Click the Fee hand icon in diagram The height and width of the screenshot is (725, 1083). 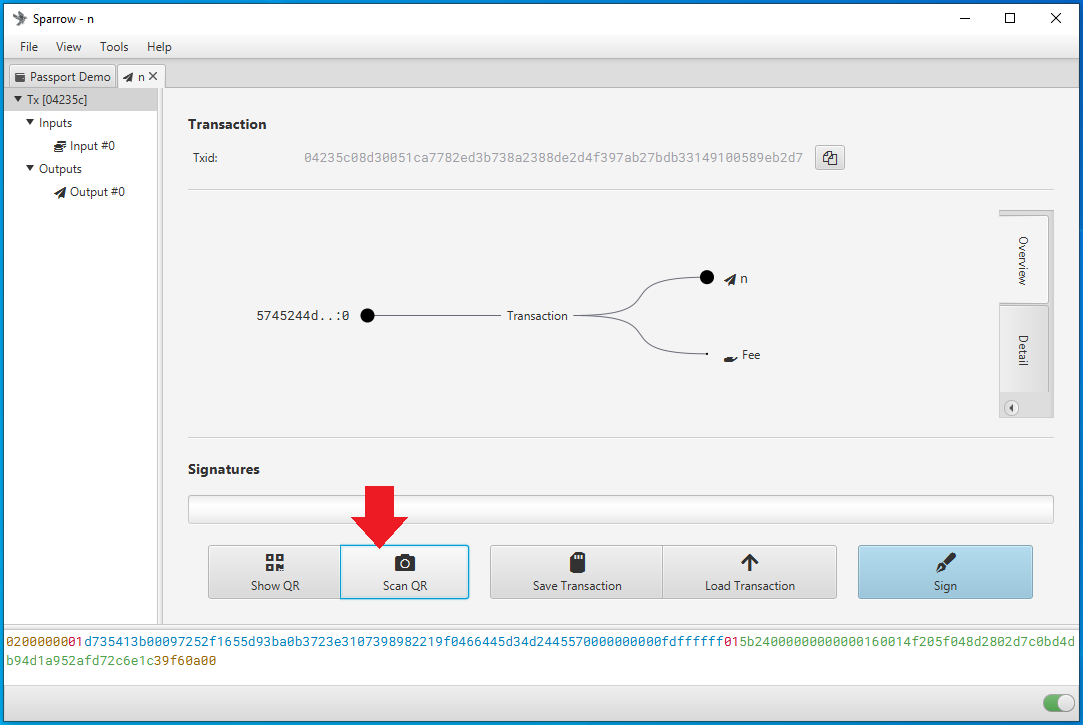tap(730, 358)
